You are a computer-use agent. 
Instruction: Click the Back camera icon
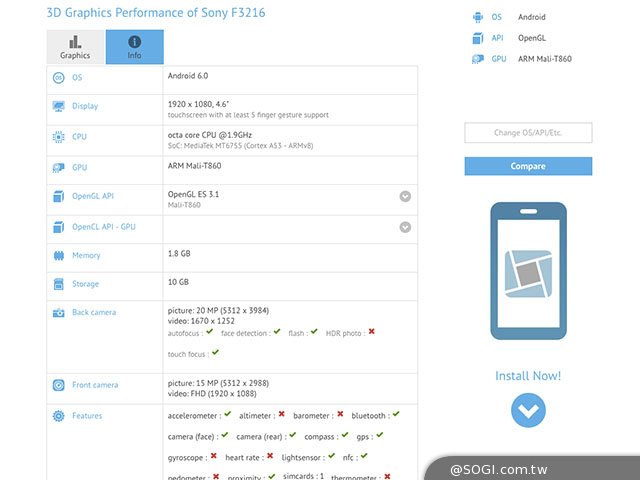point(58,313)
